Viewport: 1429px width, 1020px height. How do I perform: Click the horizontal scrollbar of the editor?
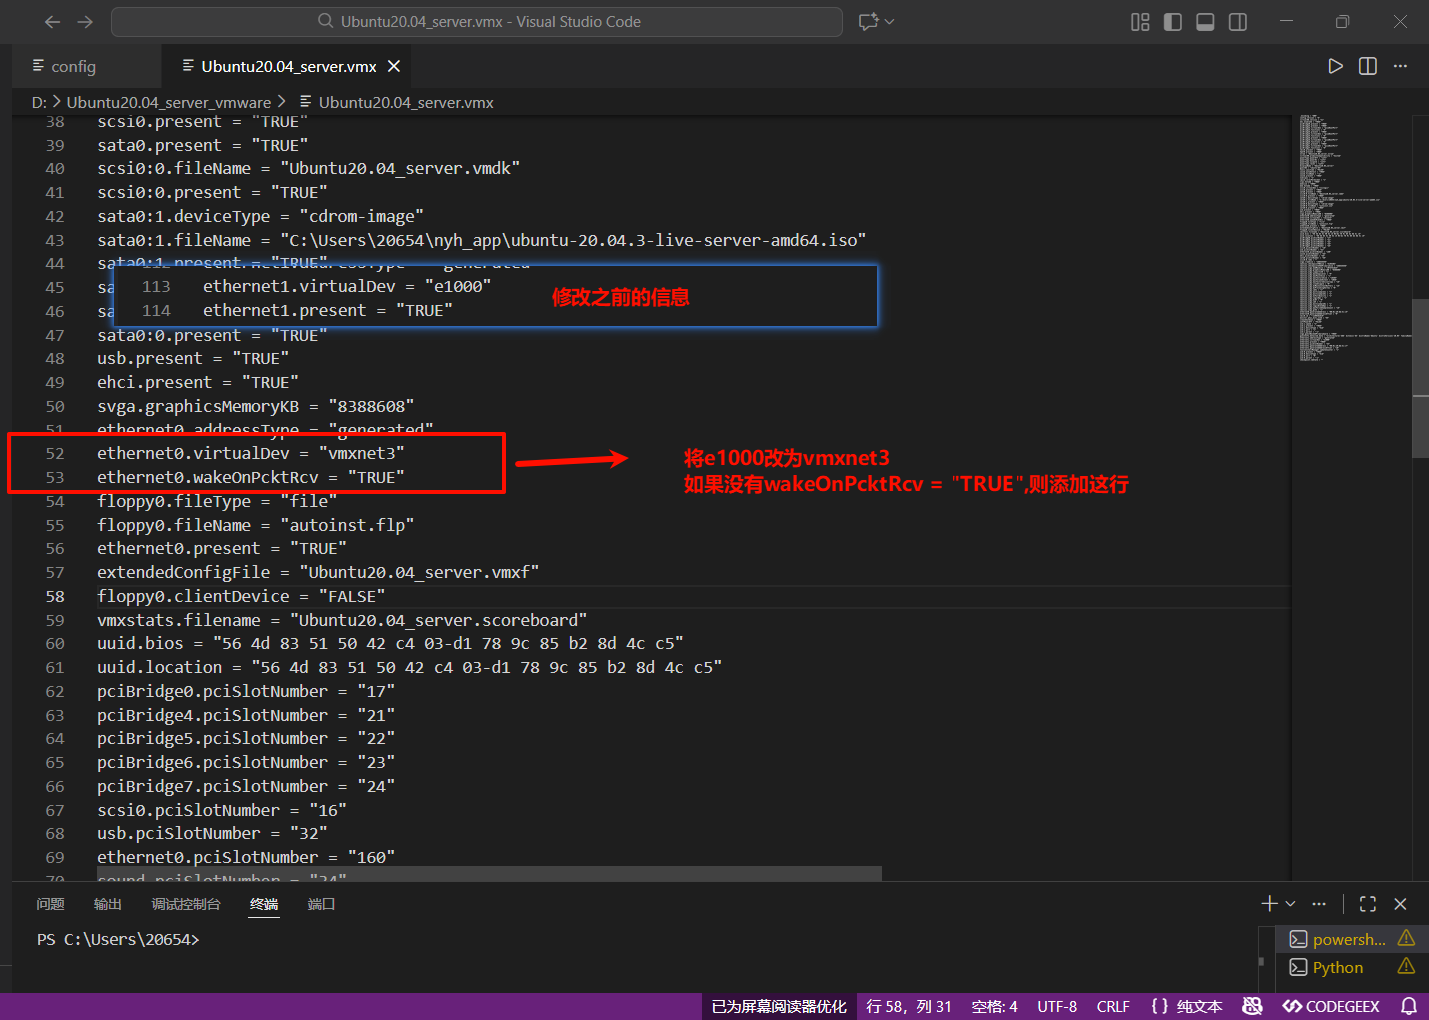489,874
